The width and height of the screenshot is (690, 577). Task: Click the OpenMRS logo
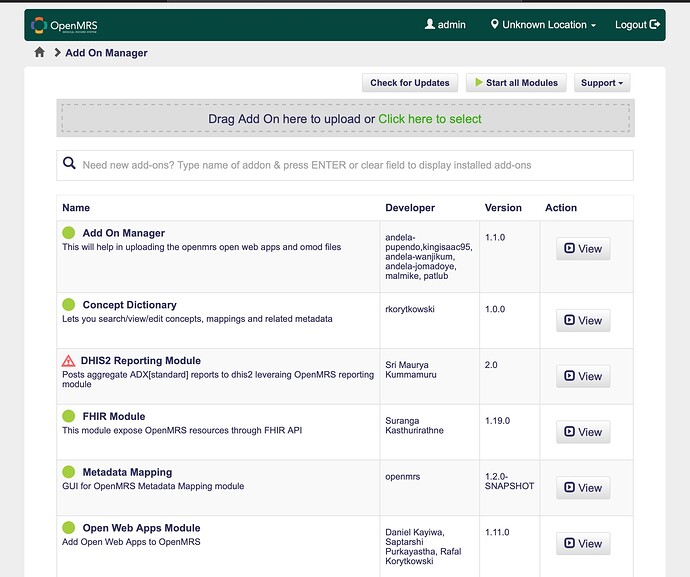(x=64, y=25)
